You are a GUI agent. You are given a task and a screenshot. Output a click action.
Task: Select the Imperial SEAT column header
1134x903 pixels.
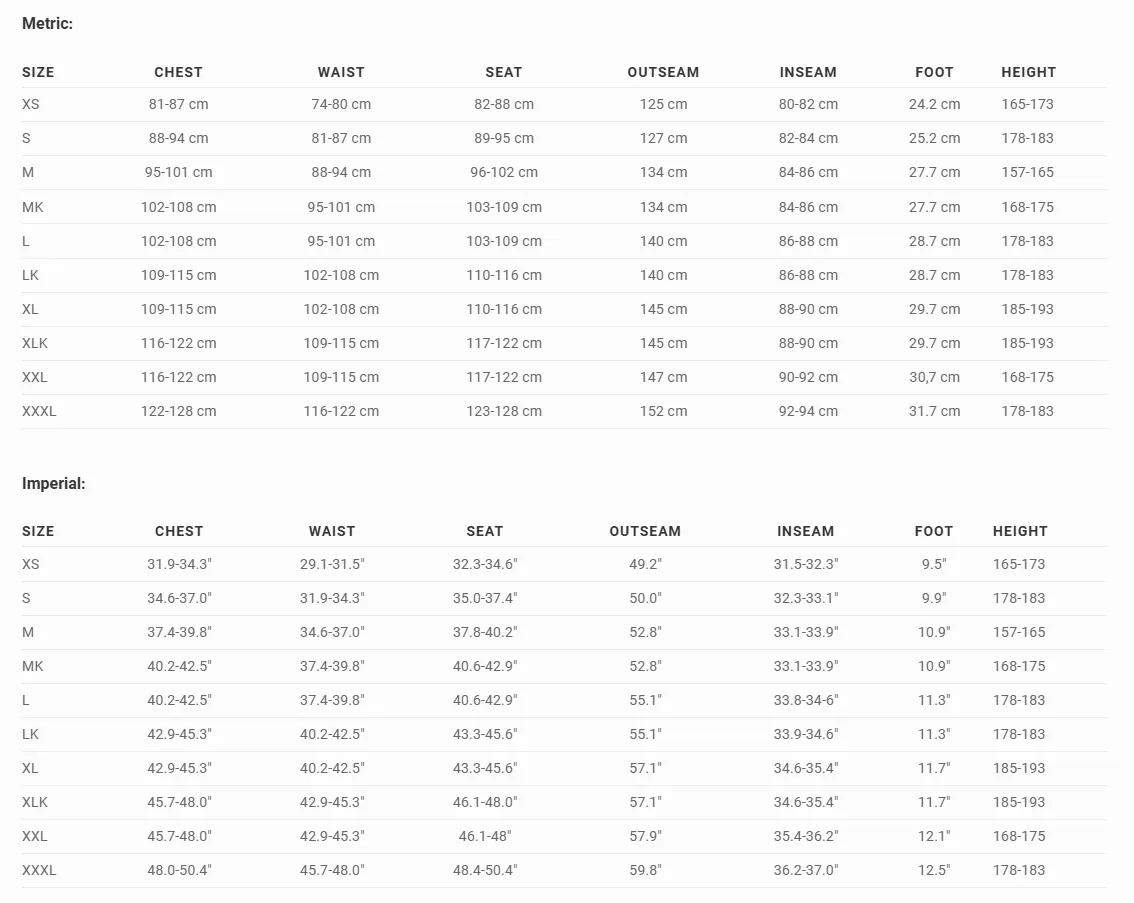485,531
